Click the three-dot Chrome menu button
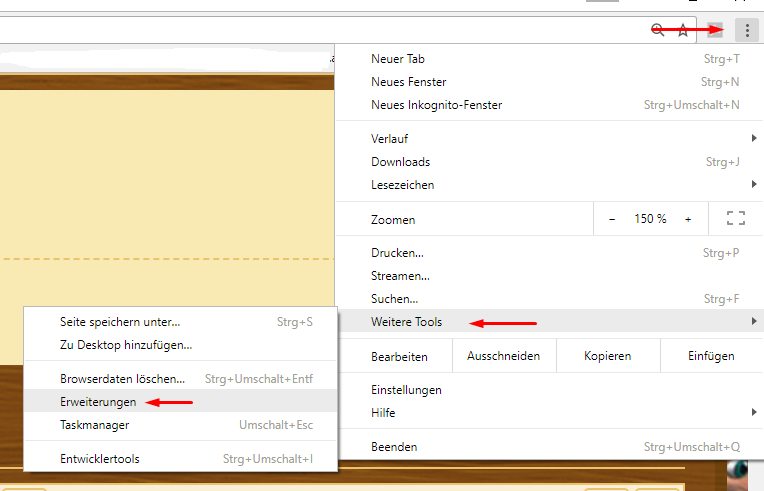This screenshot has height=491, width=764. point(747,30)
